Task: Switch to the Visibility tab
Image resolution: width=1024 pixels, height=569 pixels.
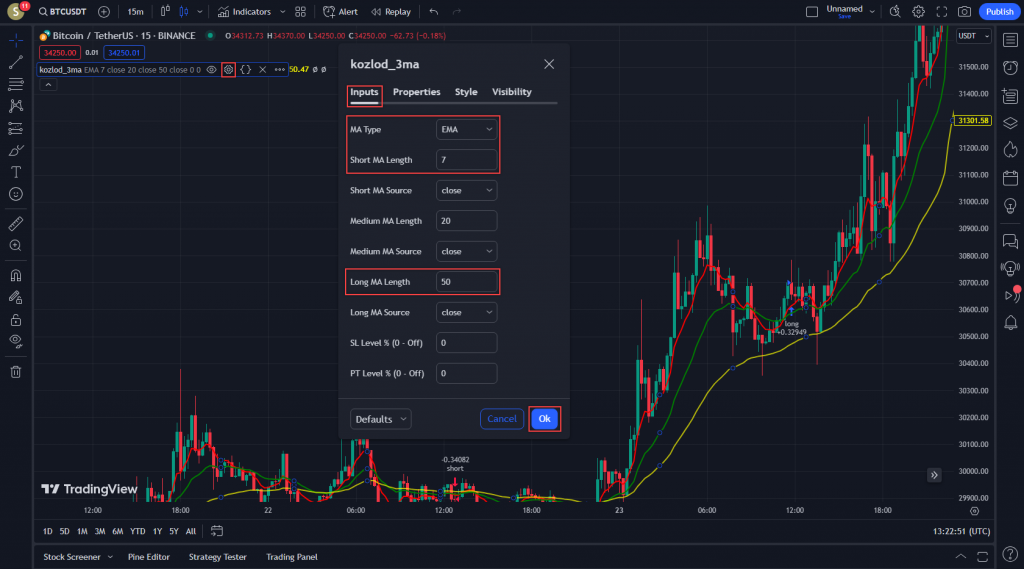Action: click(x=512, y=92)
